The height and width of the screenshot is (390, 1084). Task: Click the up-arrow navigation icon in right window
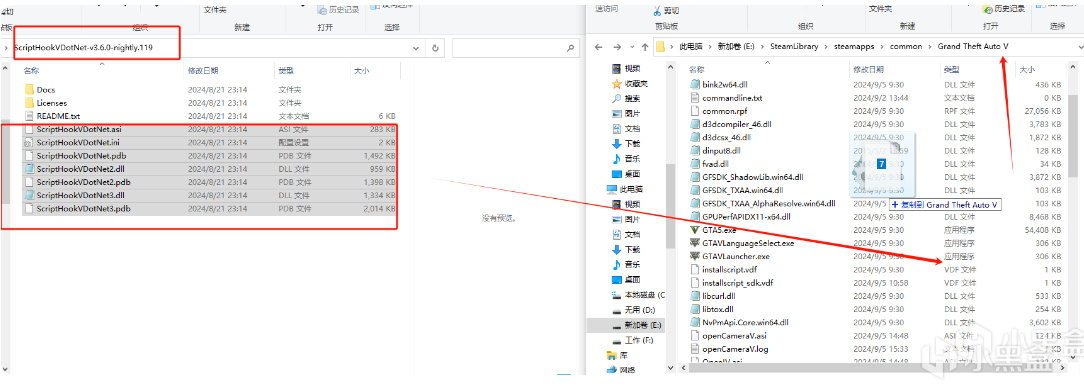pos(644,47)
